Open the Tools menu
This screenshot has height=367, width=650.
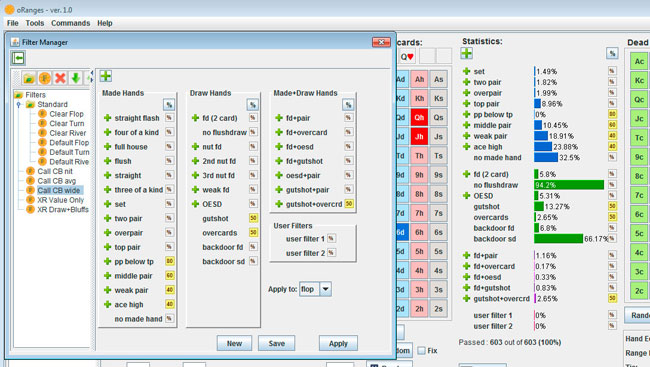[x=35, y=23]
